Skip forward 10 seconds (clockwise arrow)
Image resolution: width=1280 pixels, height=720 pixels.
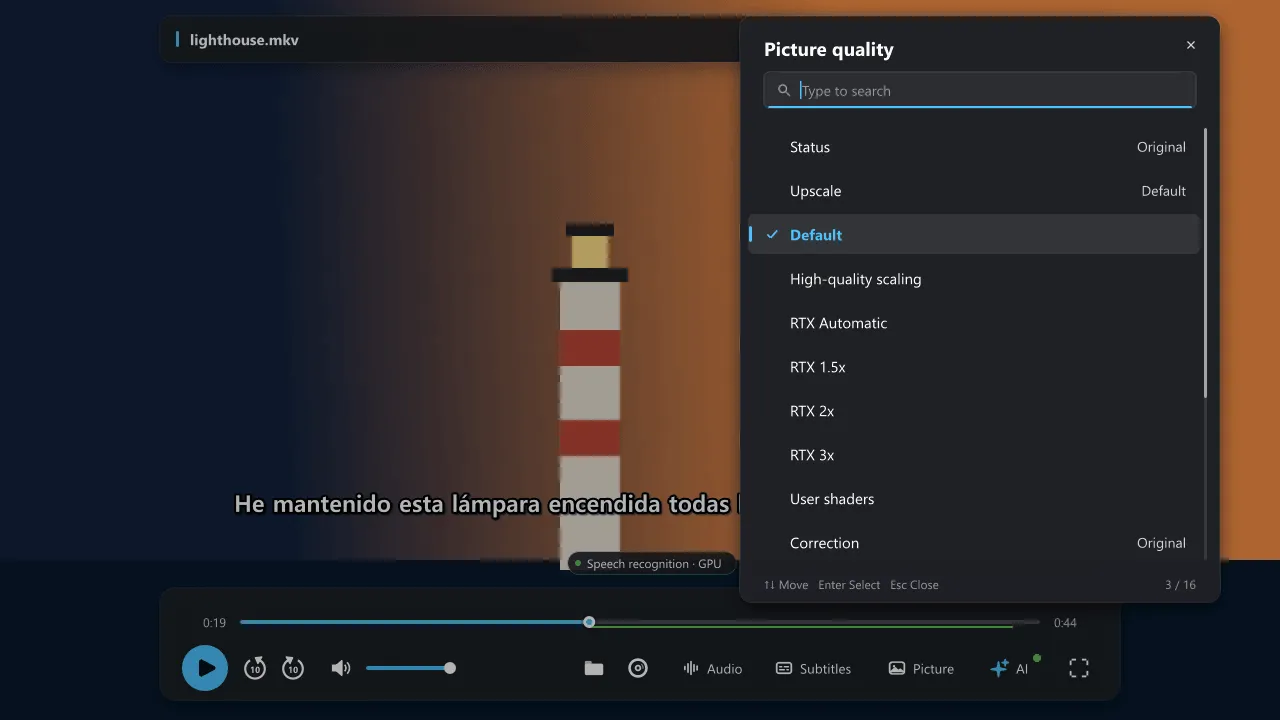click(x=293, y=668)
